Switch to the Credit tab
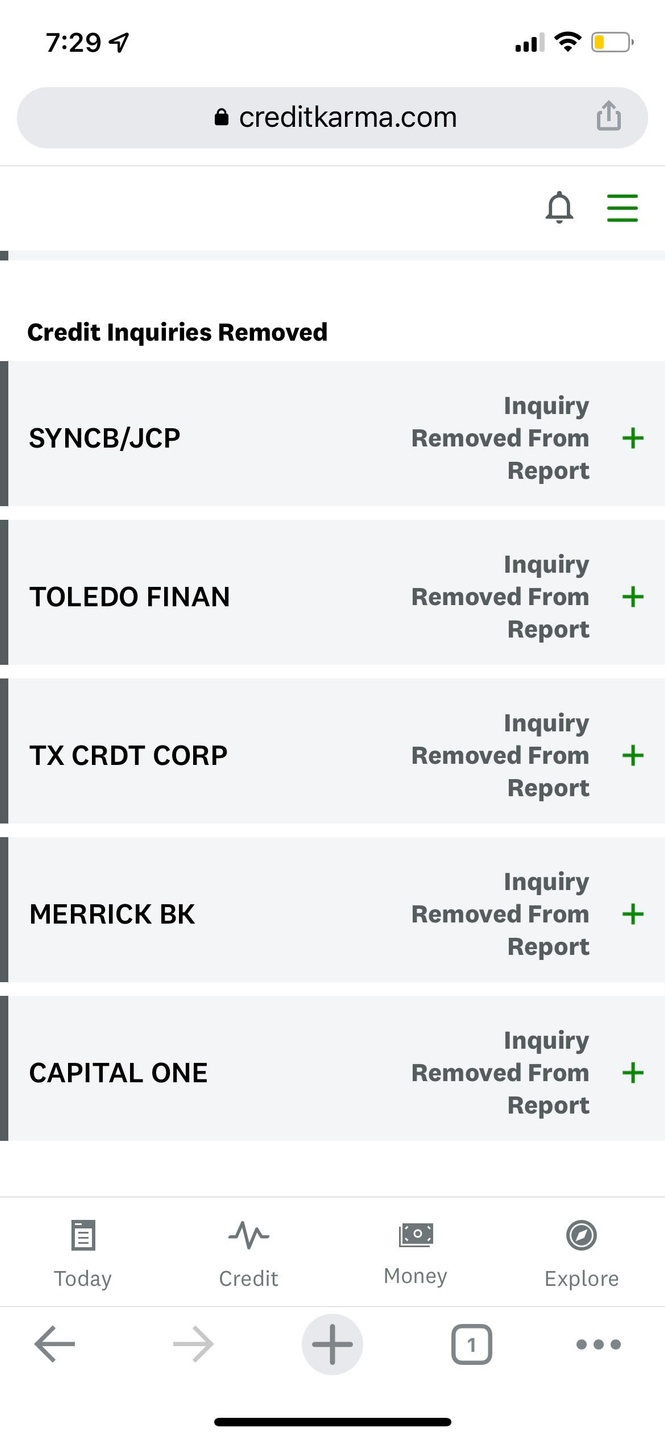 coord(248,1253)
